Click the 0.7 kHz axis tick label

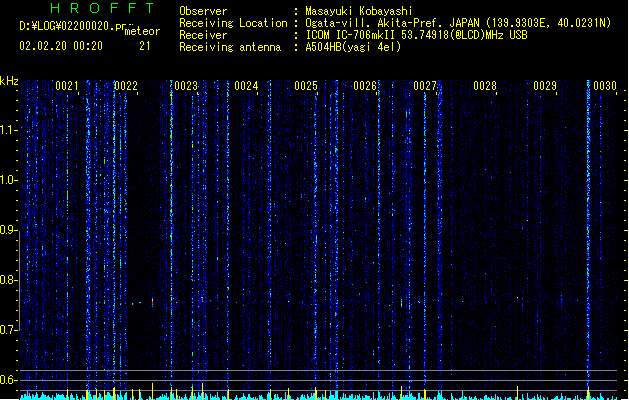tap(9, 330)
